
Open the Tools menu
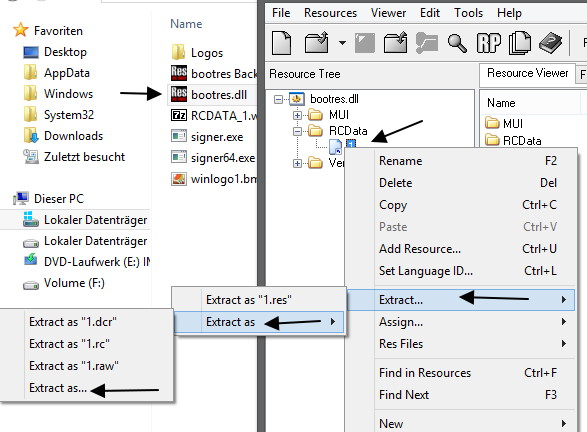point(468,13)
